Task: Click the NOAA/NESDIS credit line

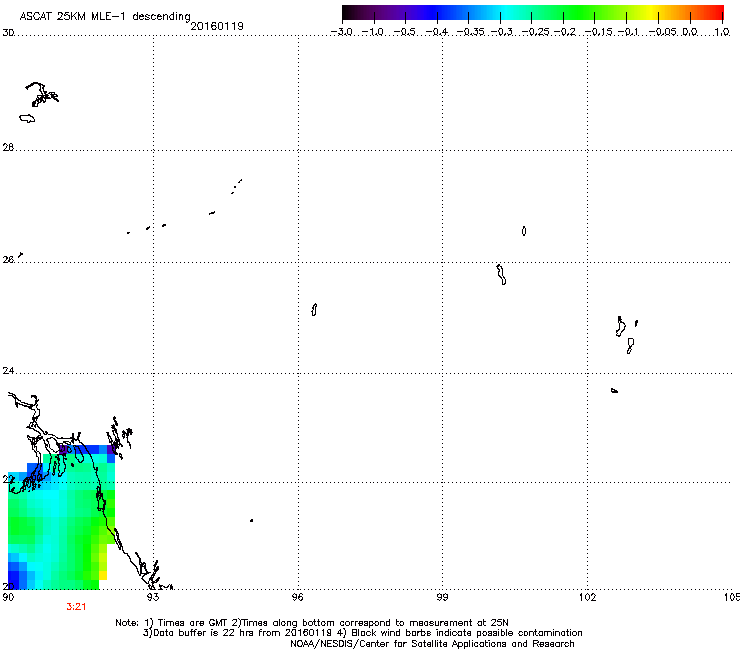Action: tap(432, 644)
